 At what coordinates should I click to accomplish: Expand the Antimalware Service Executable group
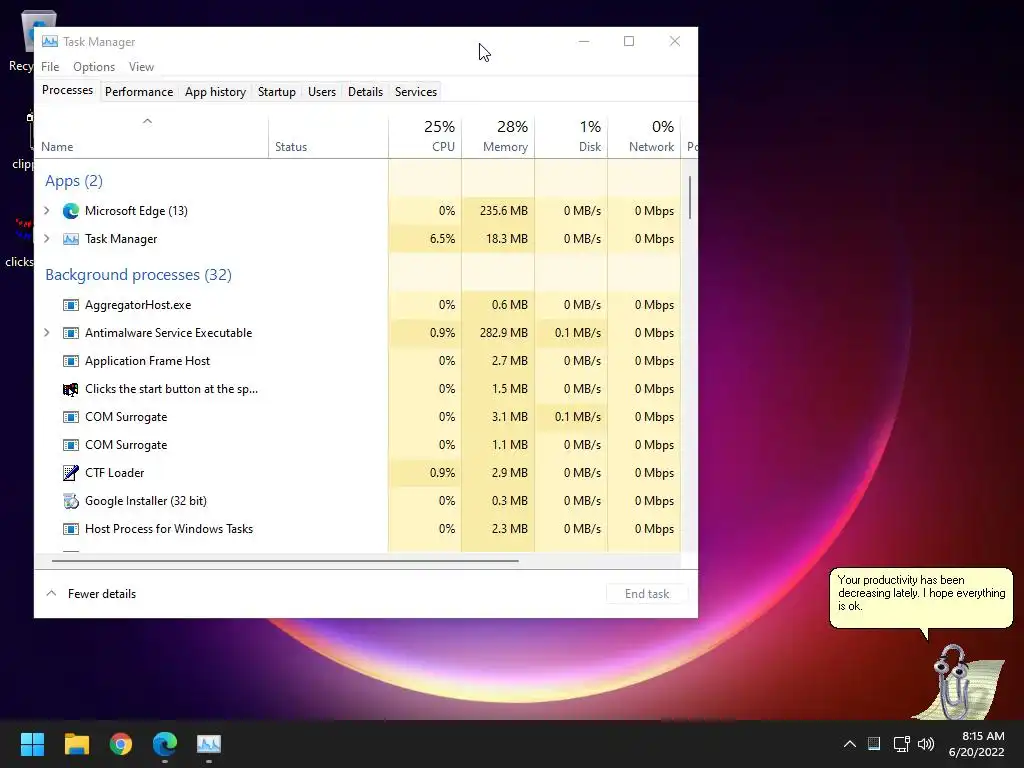point(46,333)
